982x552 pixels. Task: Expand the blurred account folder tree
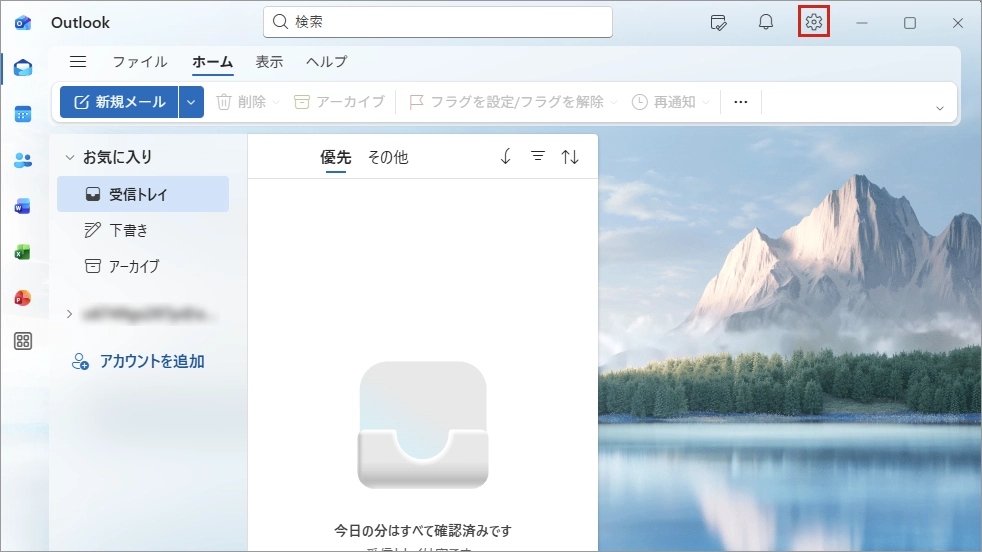click(x=69, y=314)
